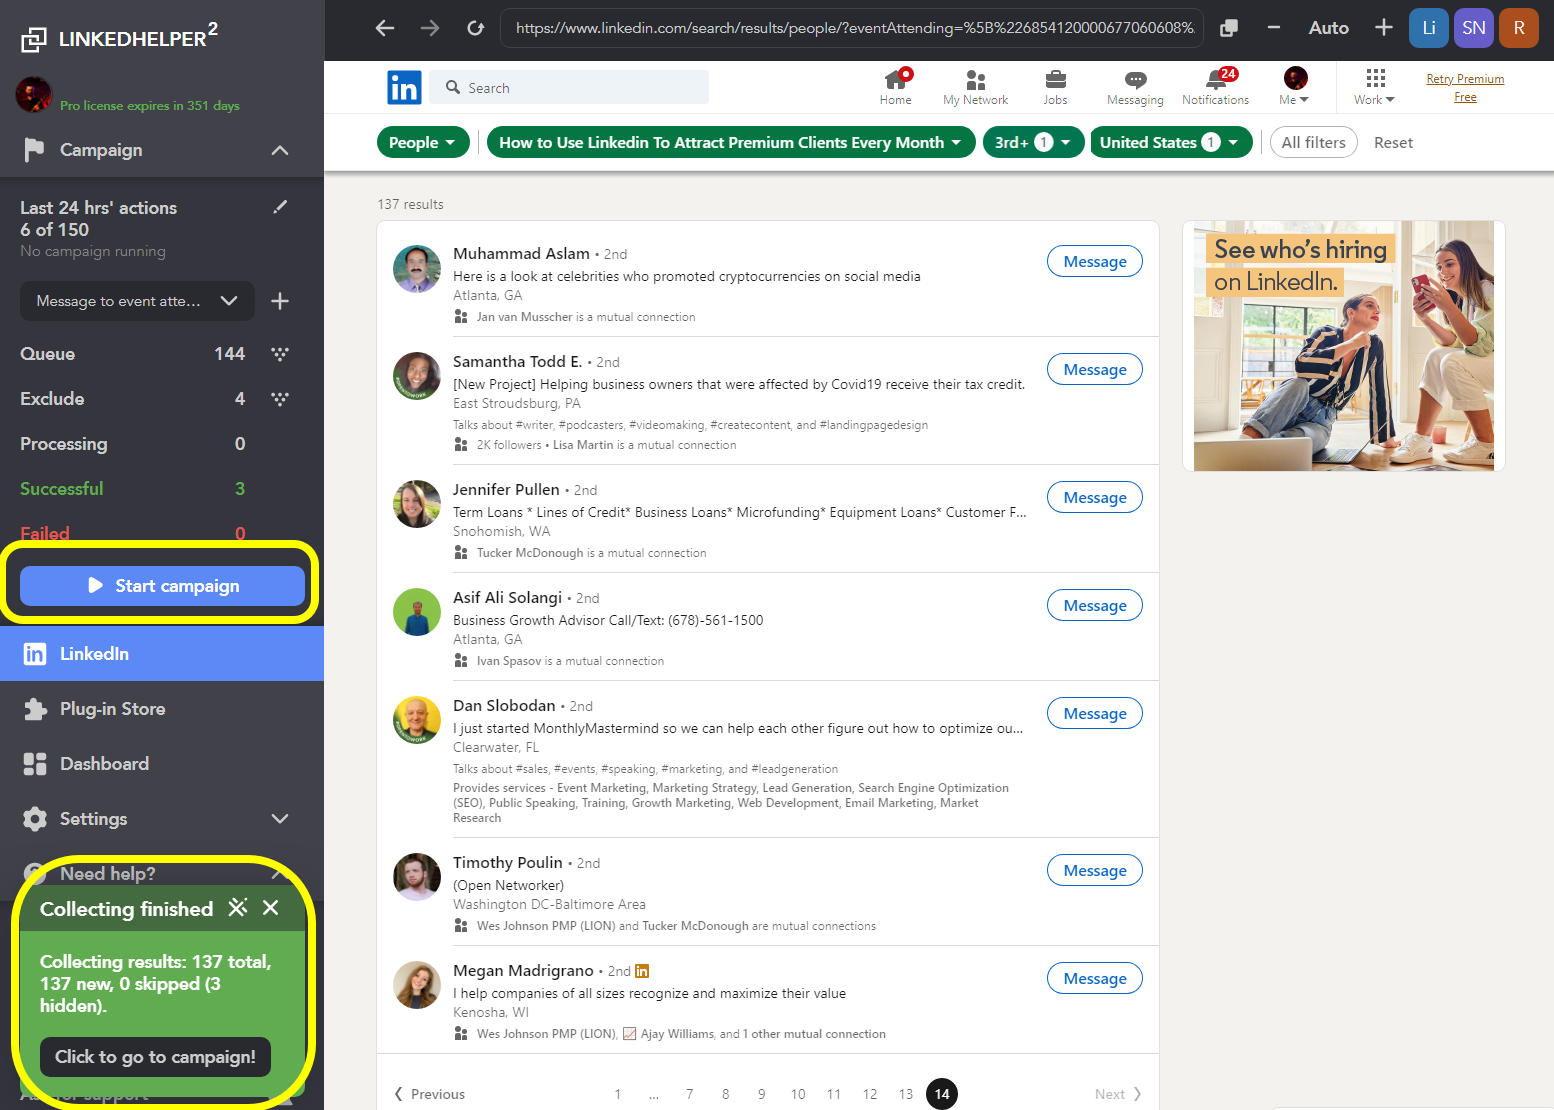Open the Jobs section
This screenshot has height=1110, width=1554.
click(x=1055, y=87)
